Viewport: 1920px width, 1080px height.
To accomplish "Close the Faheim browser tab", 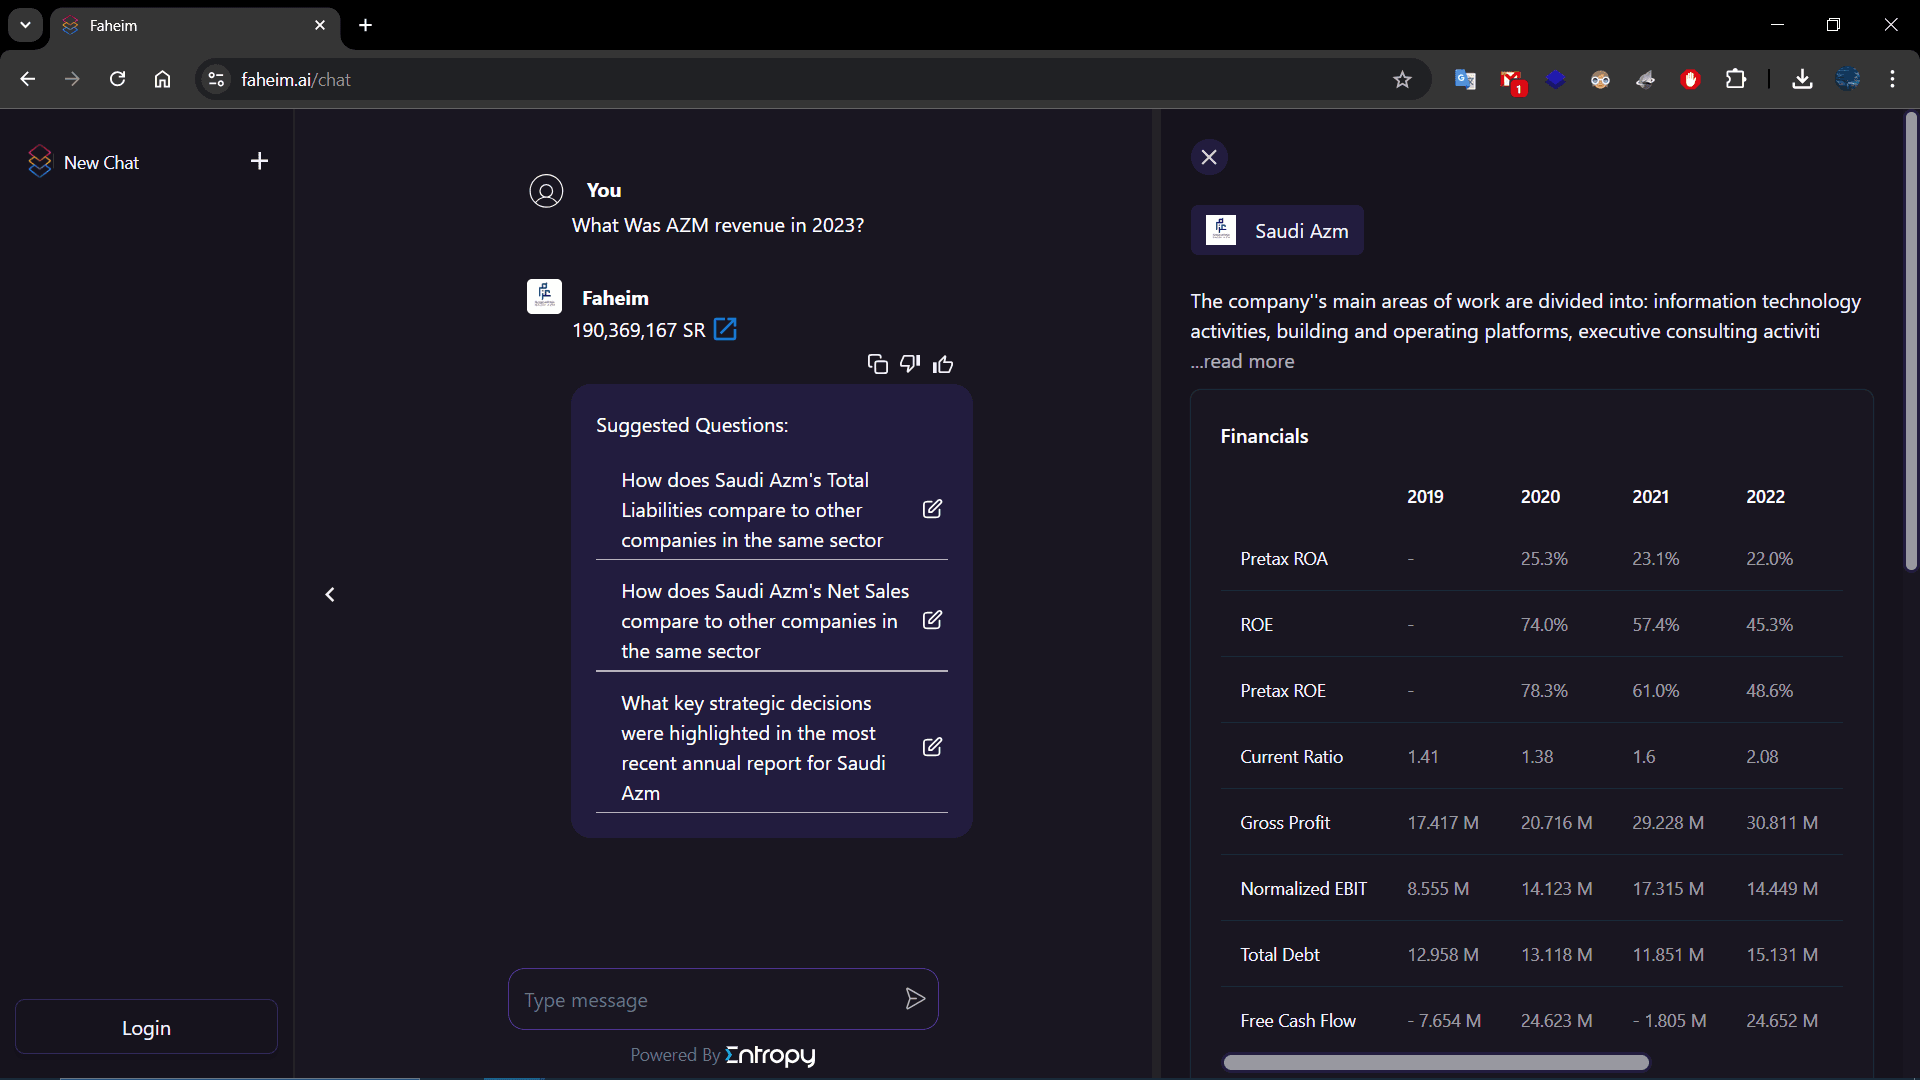I will (x=320, y=25).
